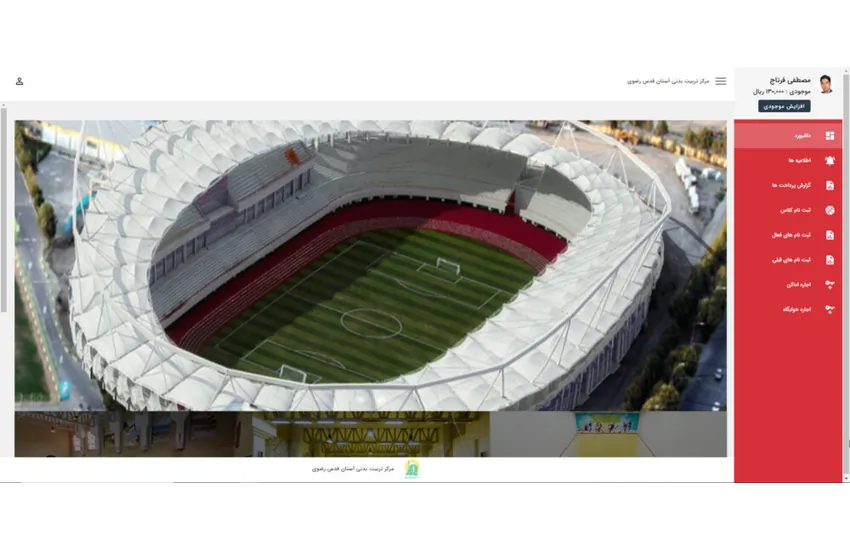Toggle the hamburger menu in the header
The width and height of the screenshot is (850, 550).
(x=720, y=81)
